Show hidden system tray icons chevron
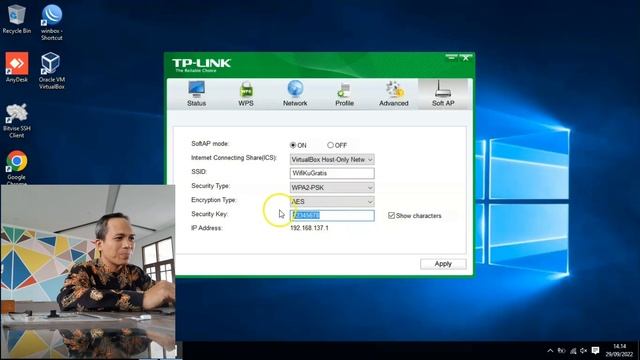The height and width of the screenshot is (360, 640). 550,351
